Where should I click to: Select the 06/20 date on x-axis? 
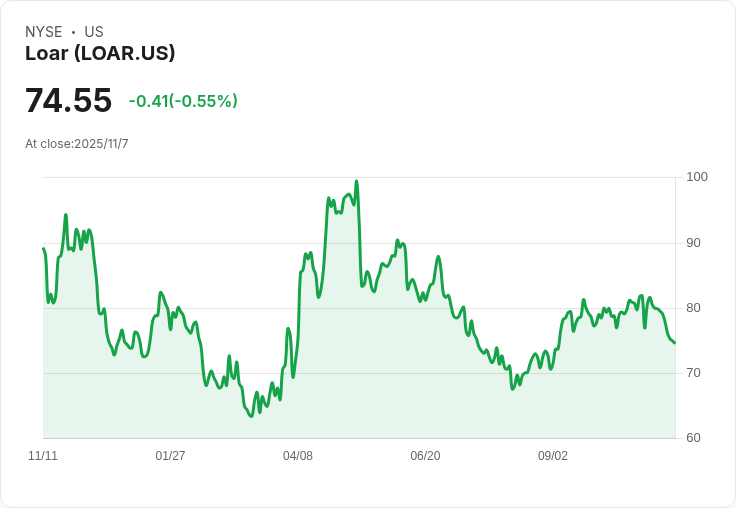pos(425,456)
